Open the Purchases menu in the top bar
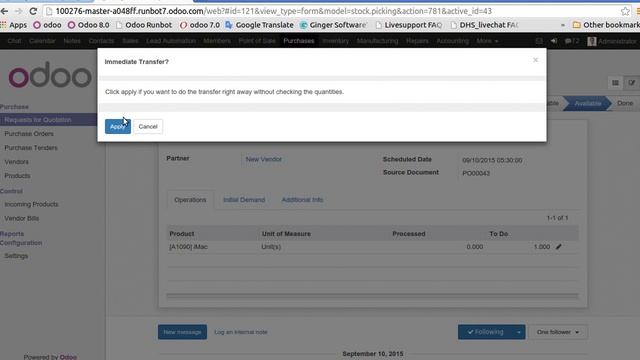 (x=299, y=41)
